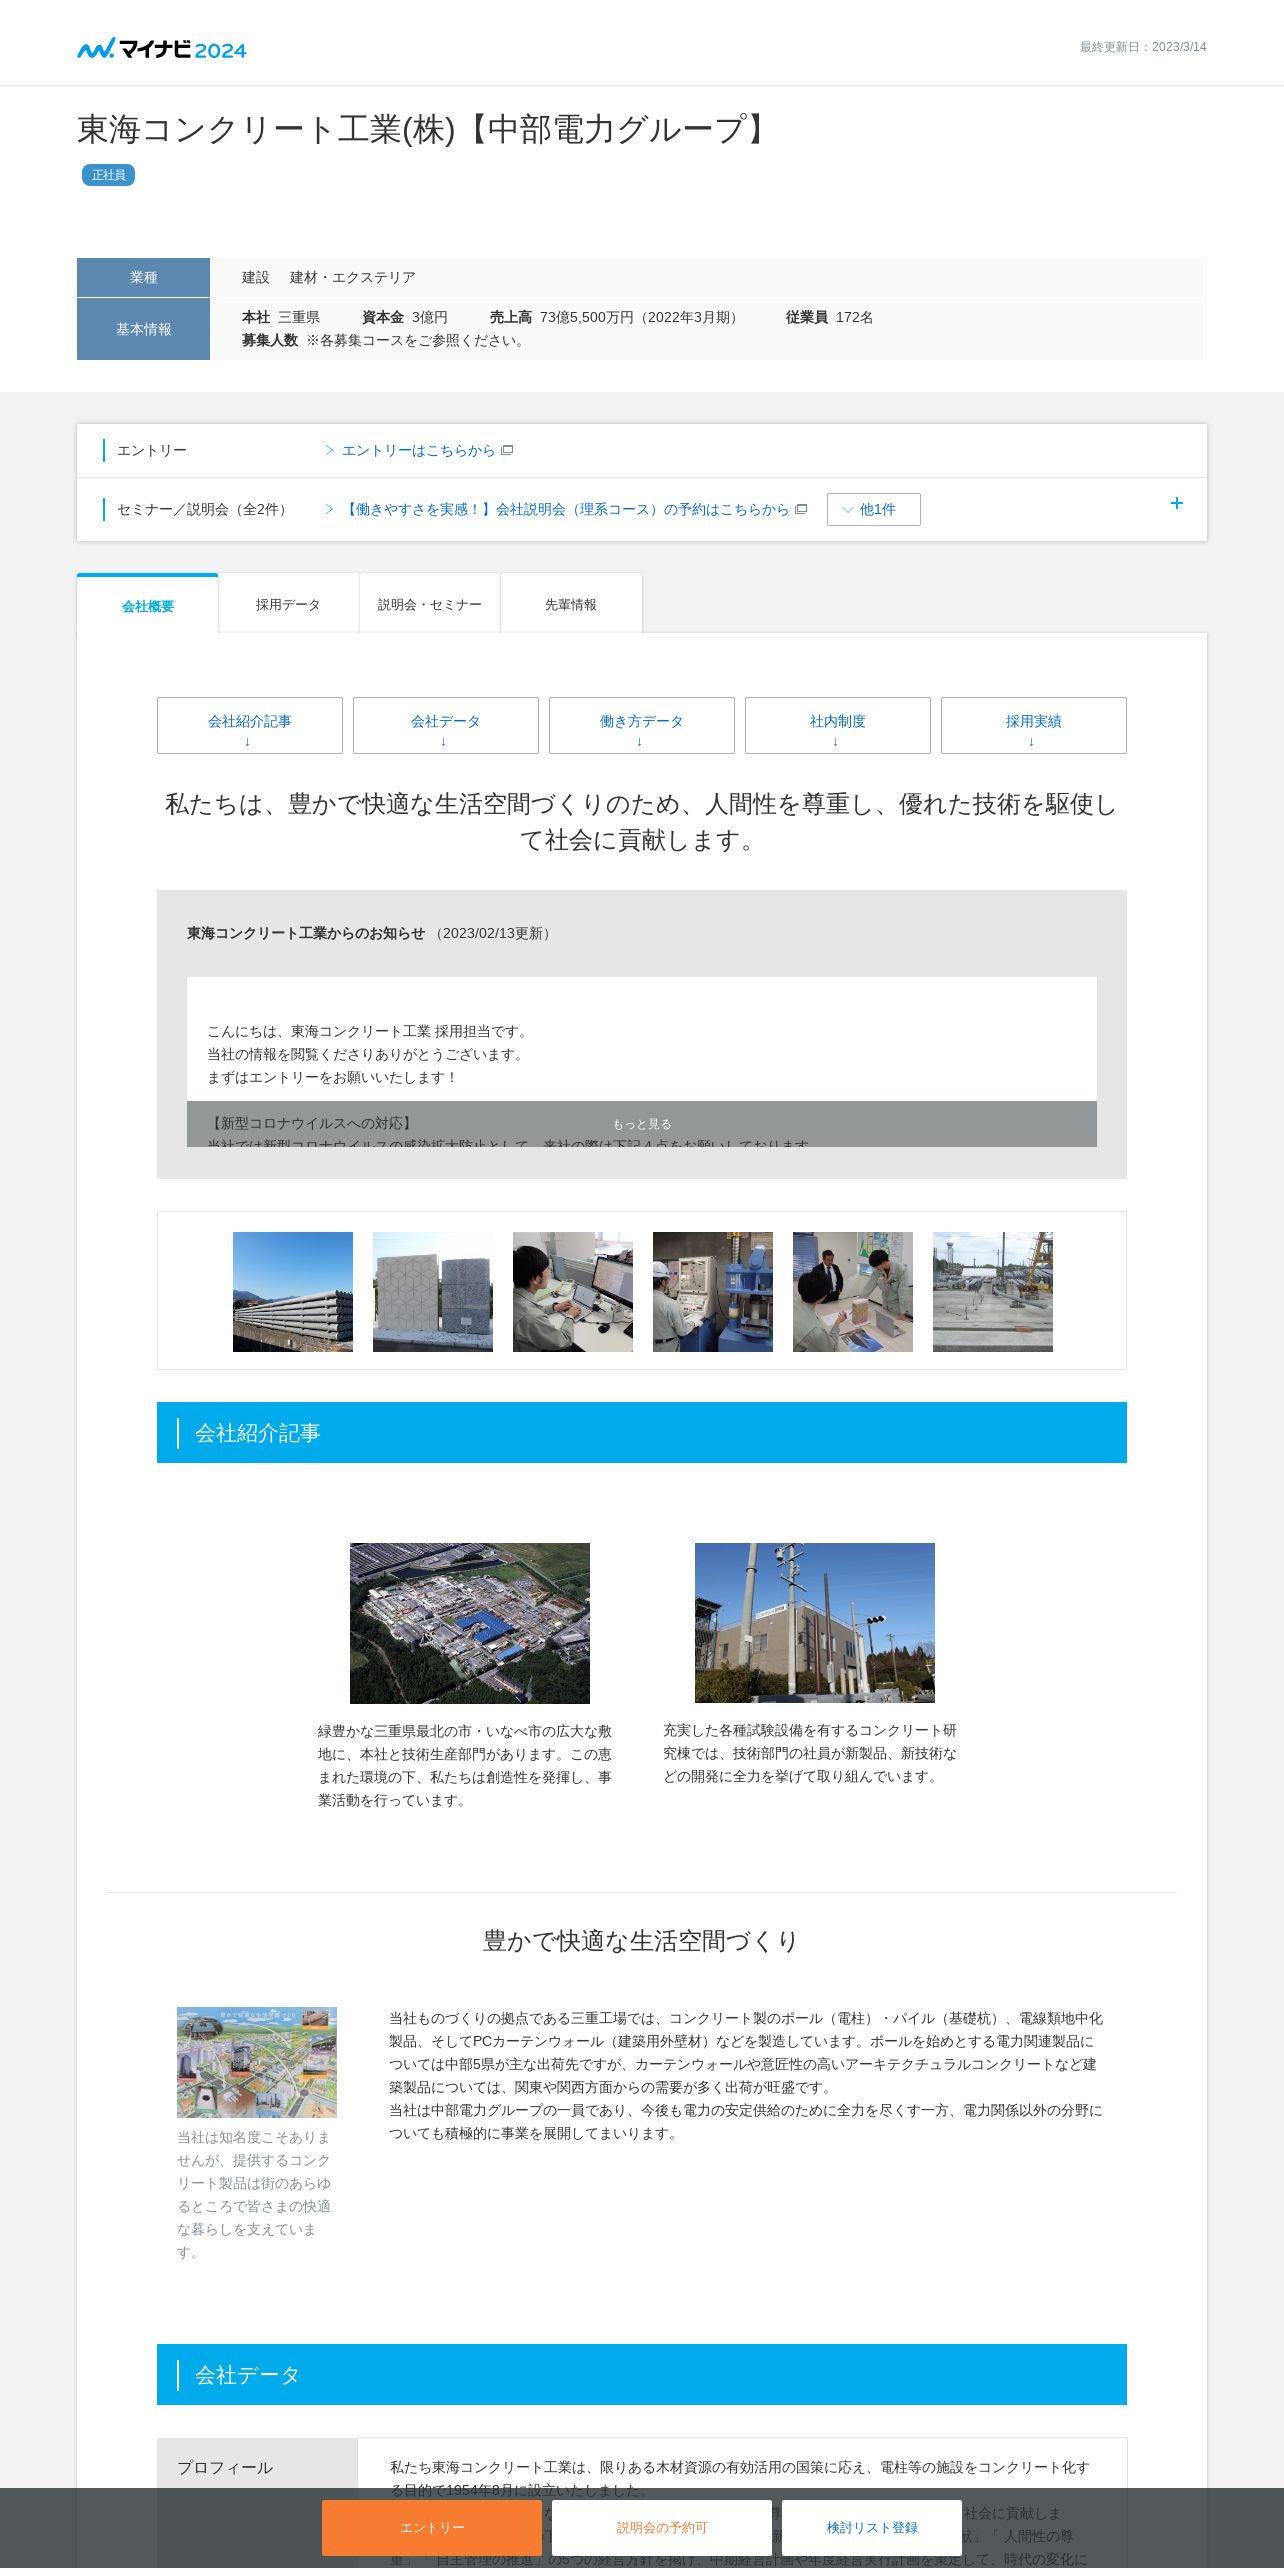Click the external-link icon after 会社説明会 reservation link
This screenshot has width=1284, height=2568.
pyautogui.click(x=801, y=509)
